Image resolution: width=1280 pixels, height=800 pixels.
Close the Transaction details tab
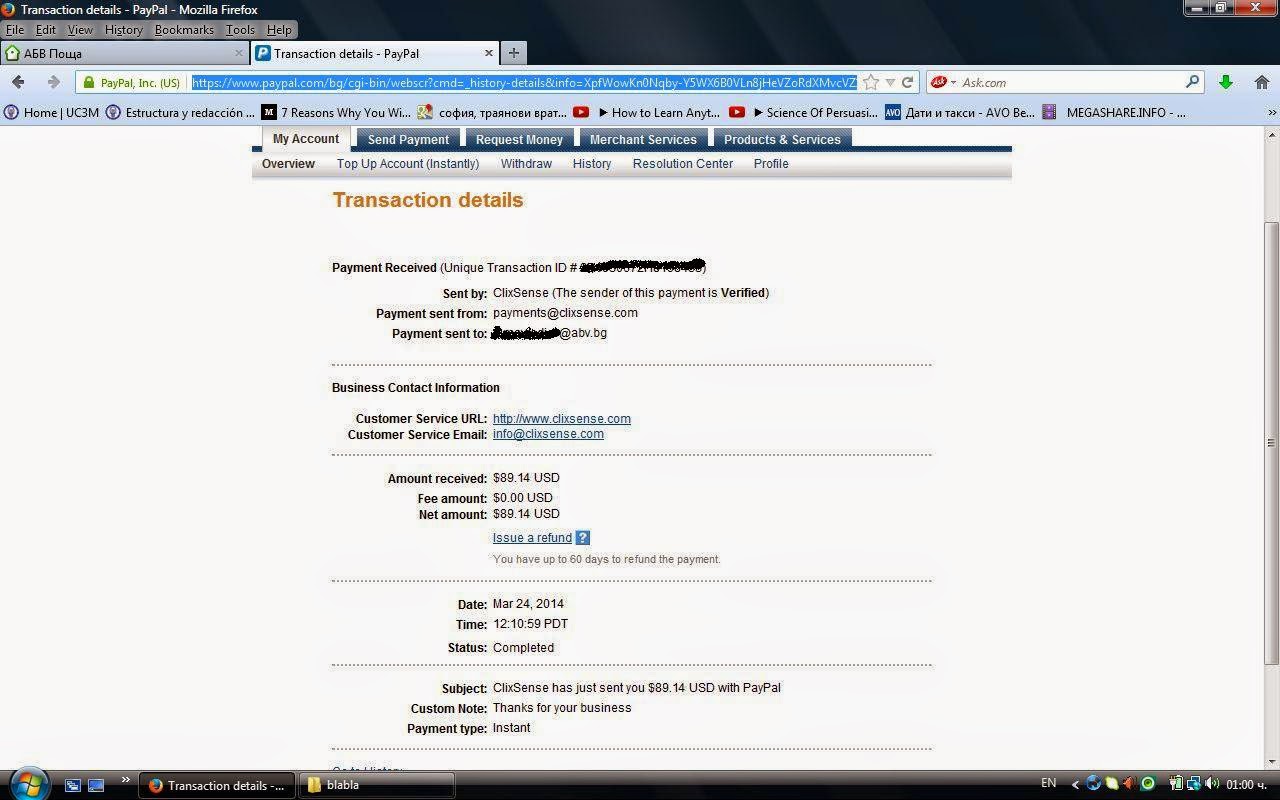[x=489, y=53]
